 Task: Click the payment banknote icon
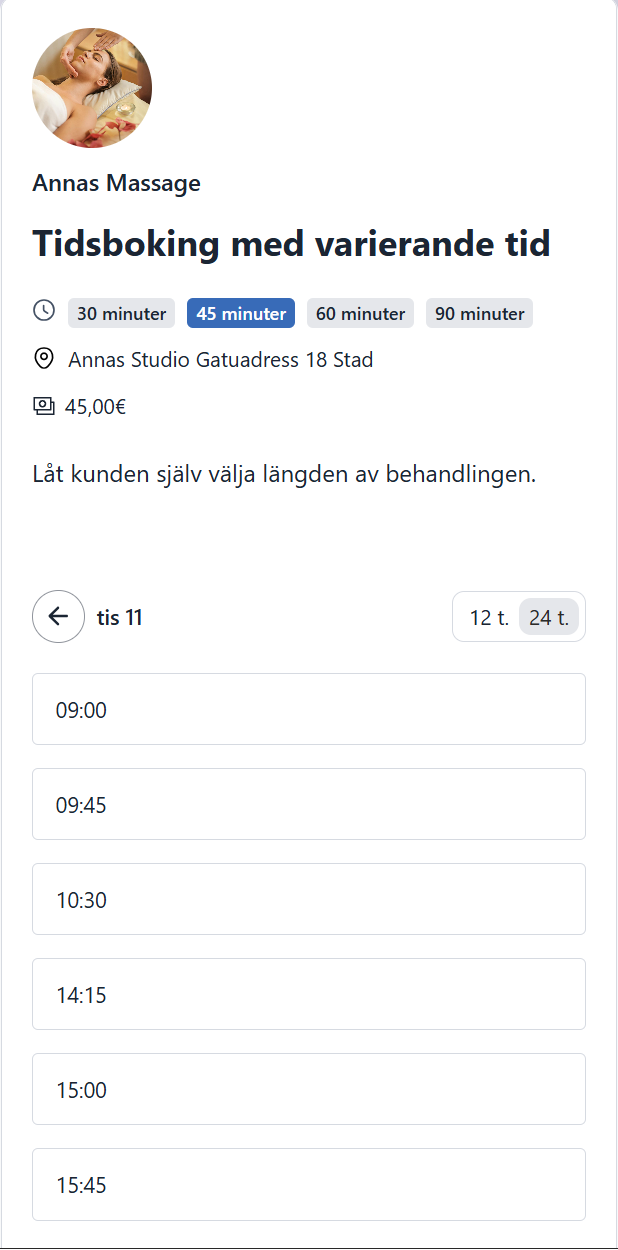[44, 406]
